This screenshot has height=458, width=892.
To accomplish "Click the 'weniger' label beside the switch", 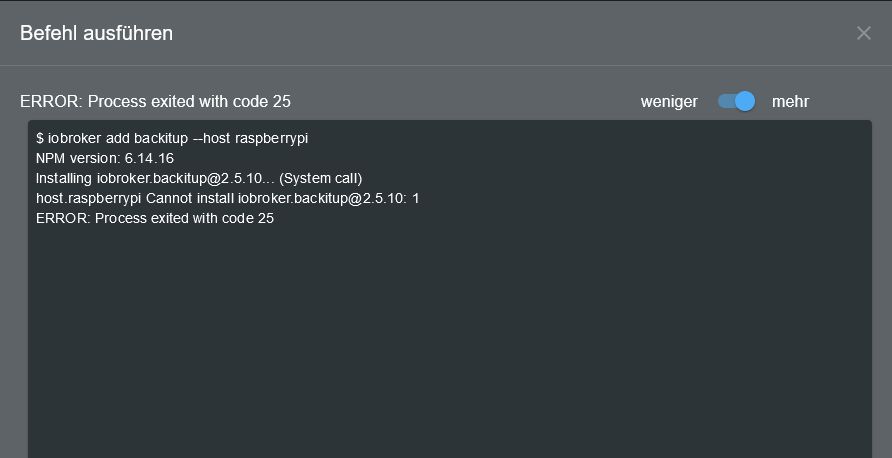I will (669, 101).
